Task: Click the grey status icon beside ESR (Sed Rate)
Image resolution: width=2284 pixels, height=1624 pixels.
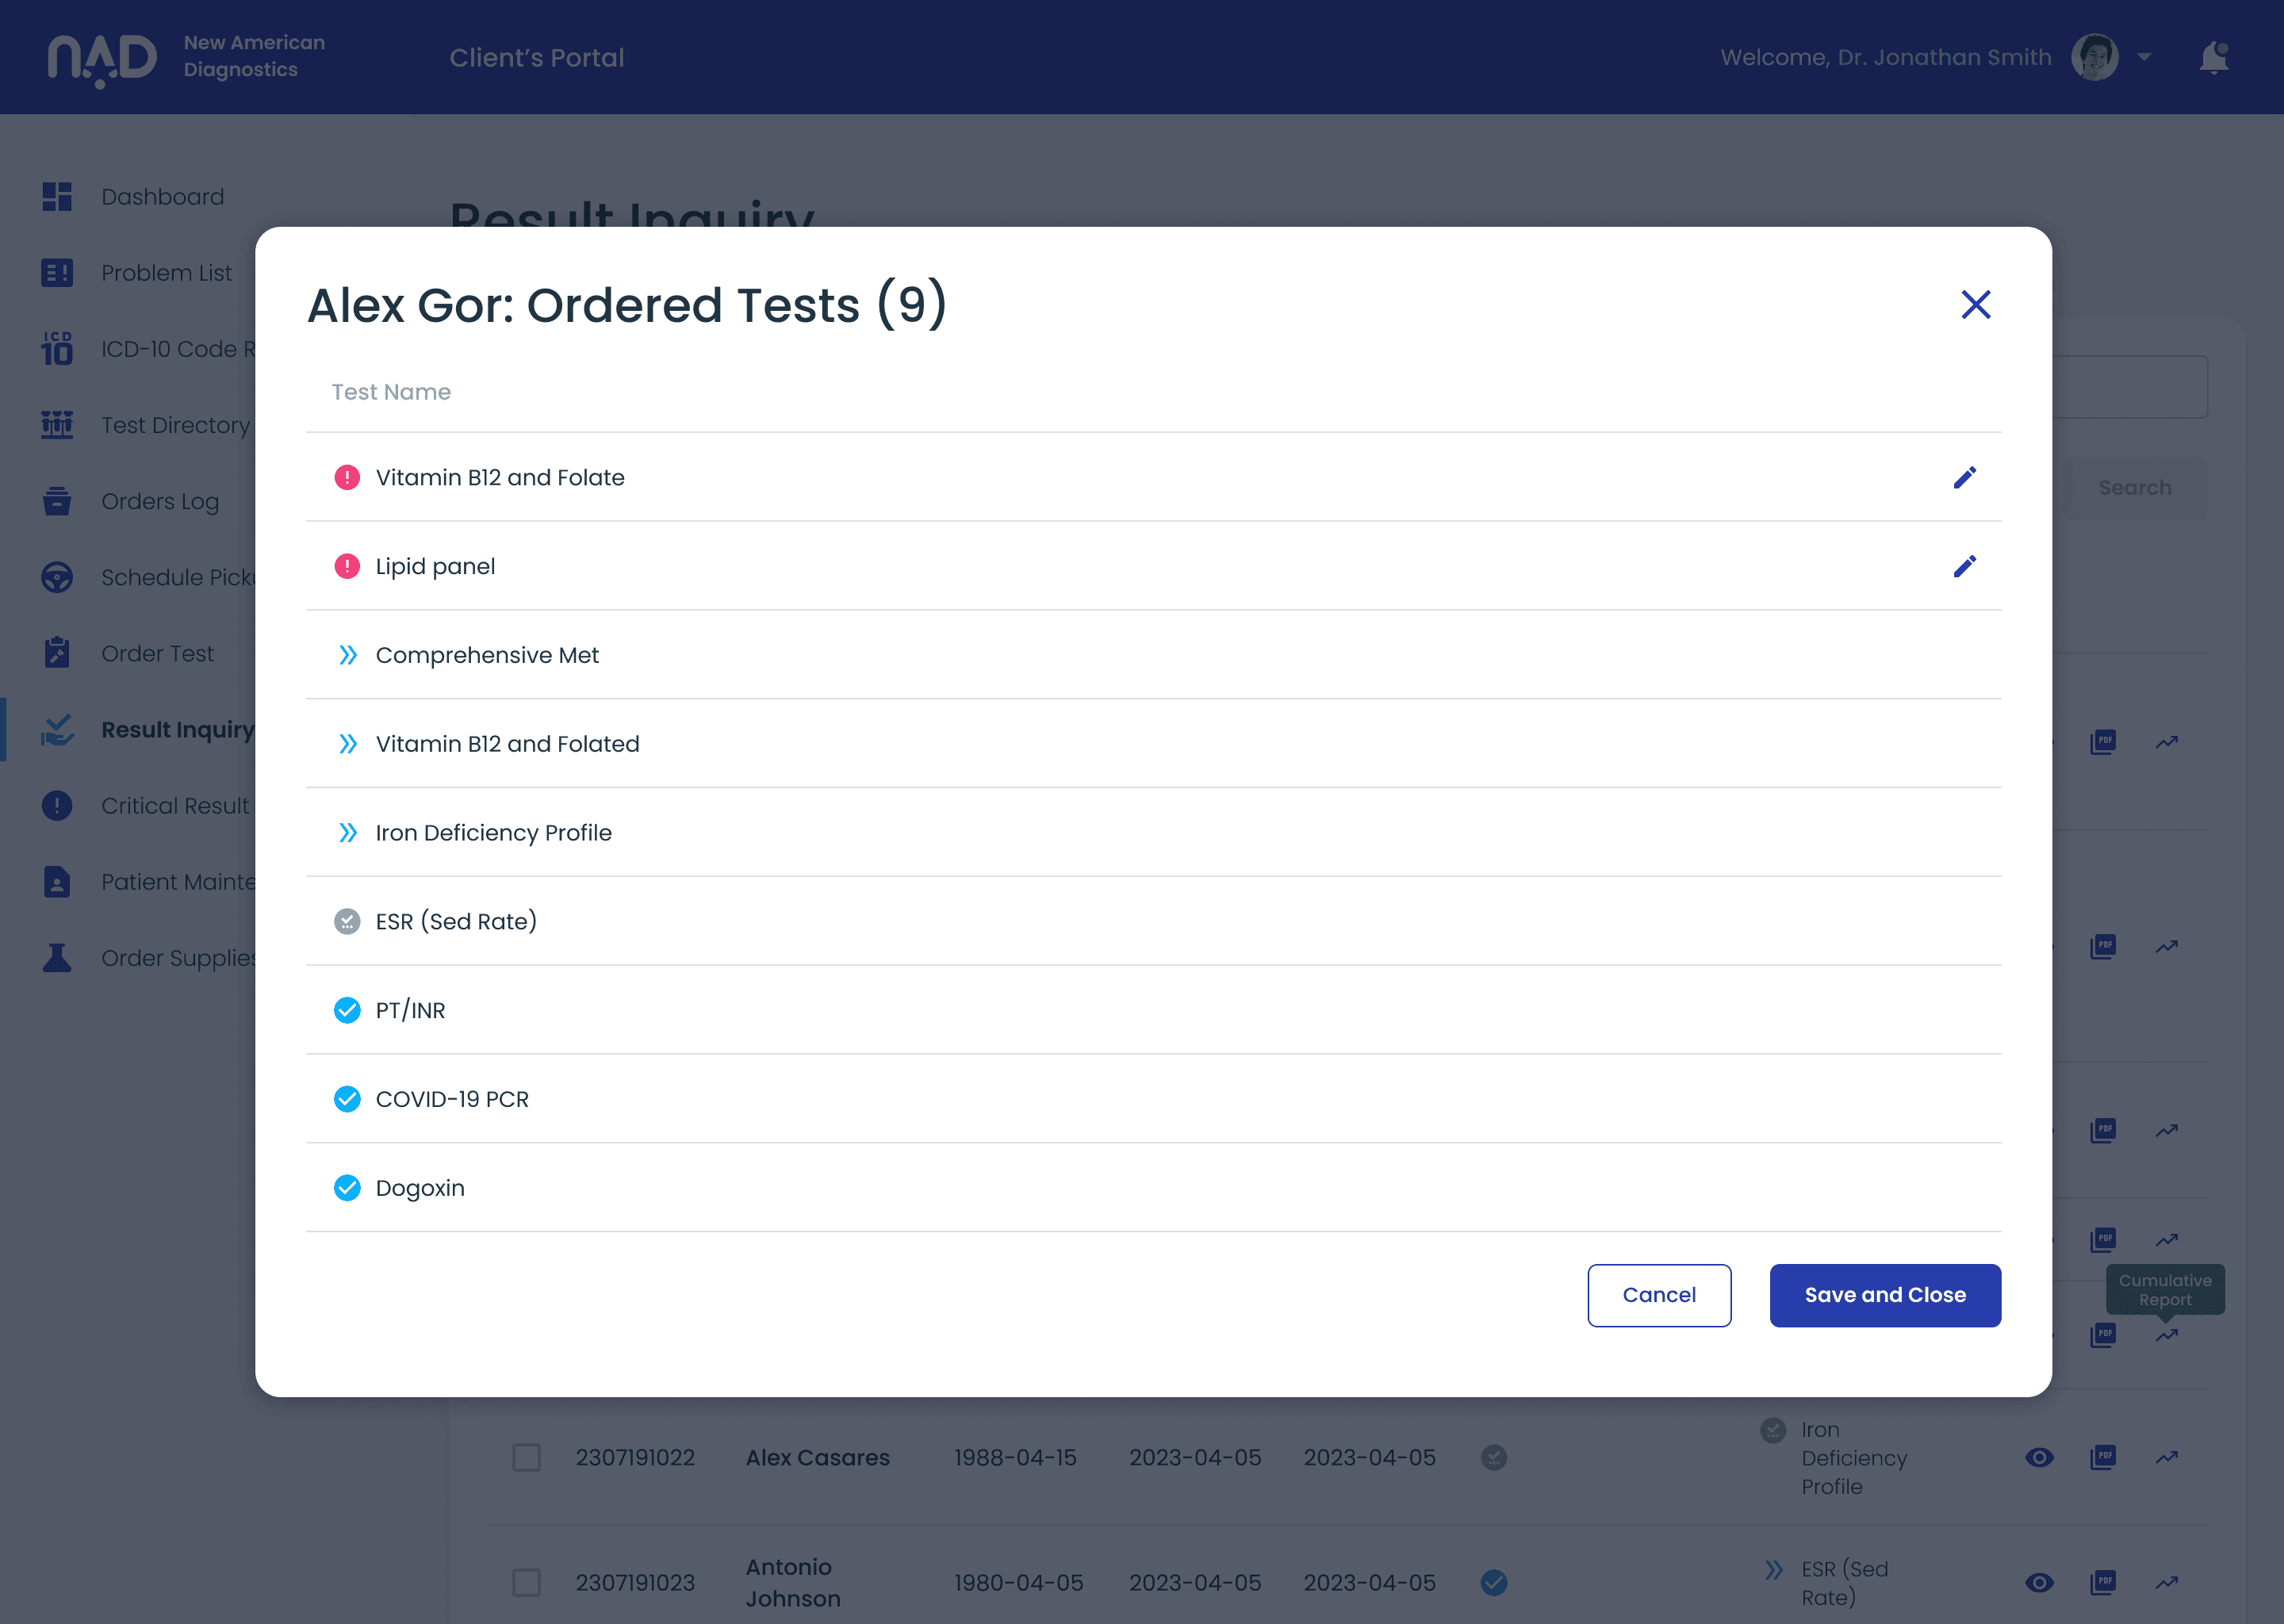Action: [x=347, y=921]
